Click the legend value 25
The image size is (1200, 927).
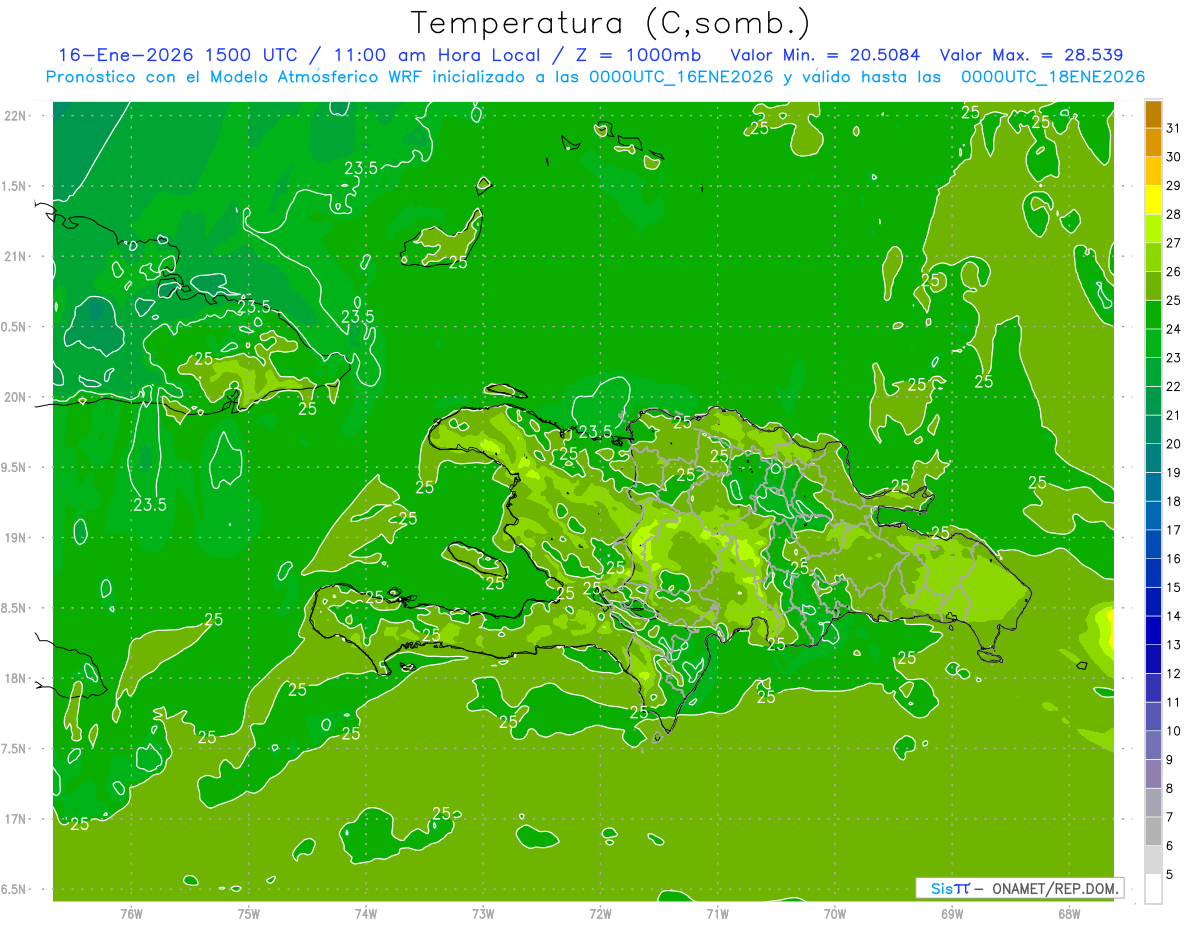coord(1174,300)
